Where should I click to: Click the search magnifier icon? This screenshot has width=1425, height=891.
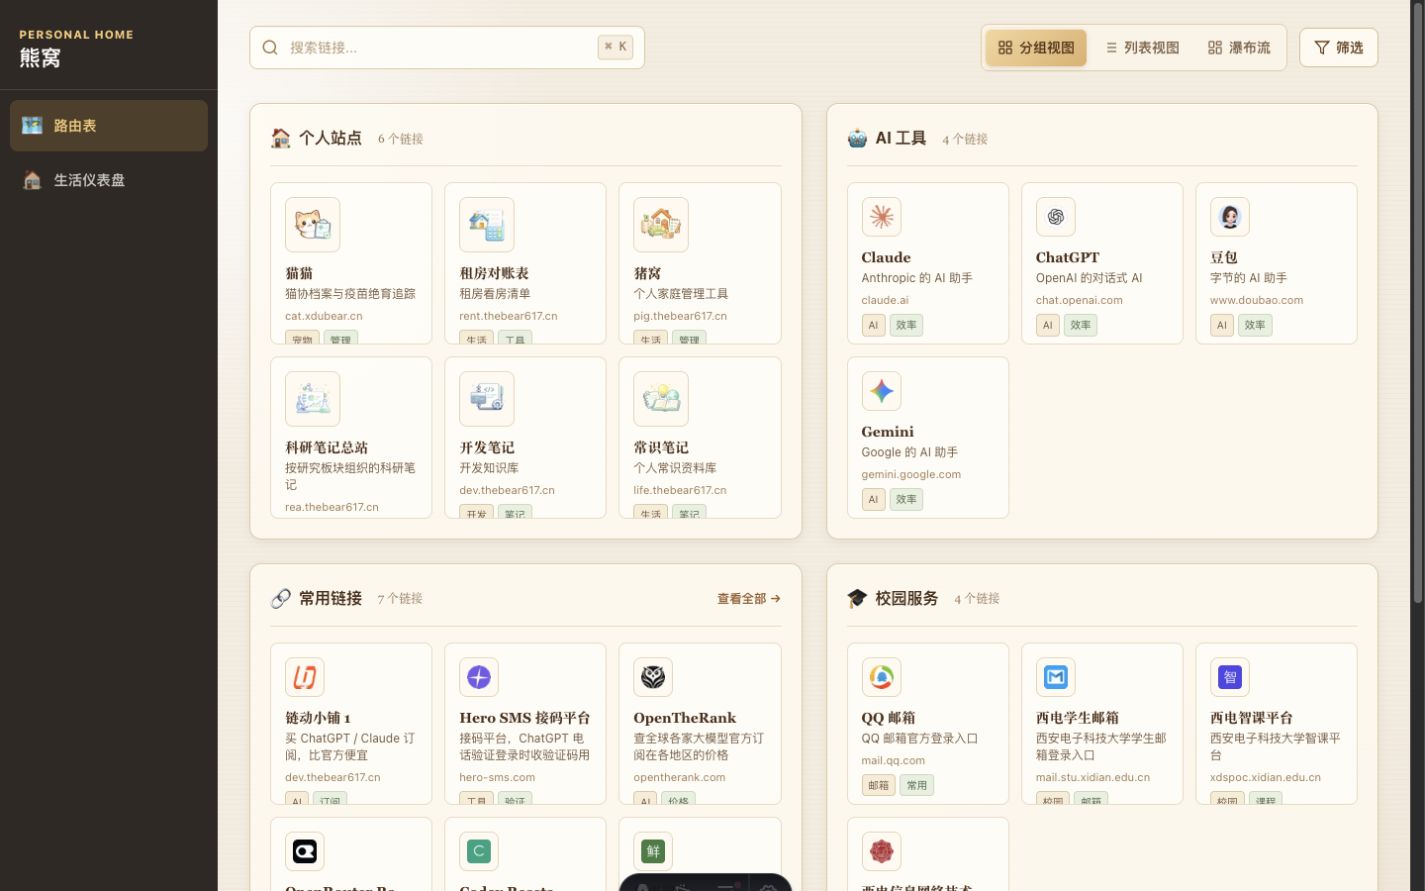(x=270, y=47)
